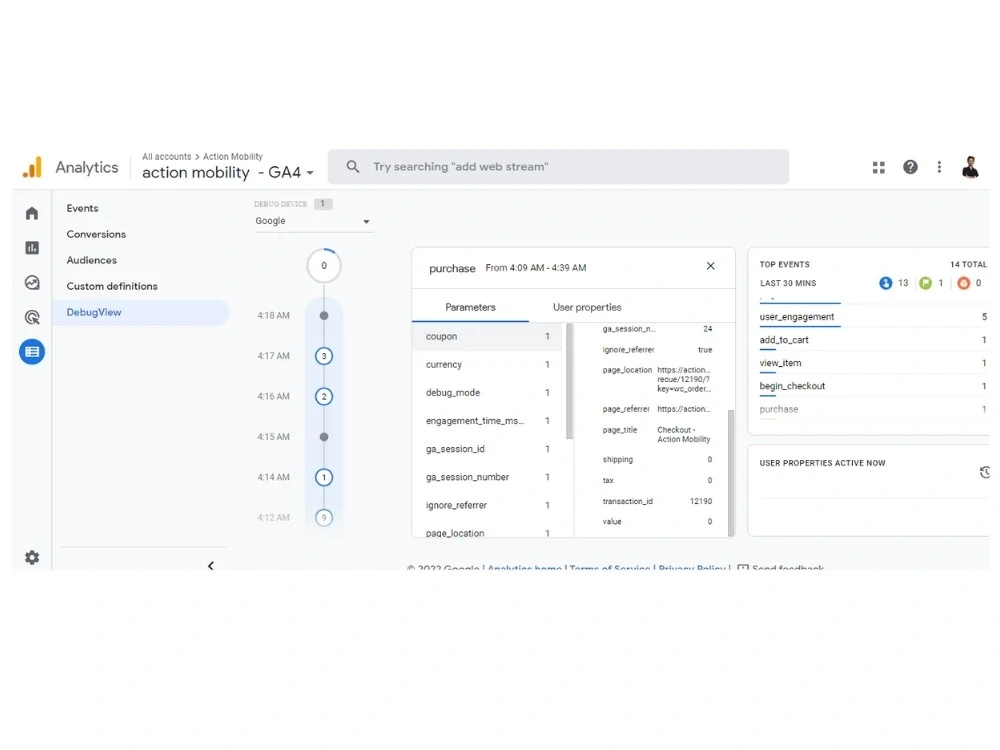
Task: Go to Audiences in the menu
Action: 92,260
